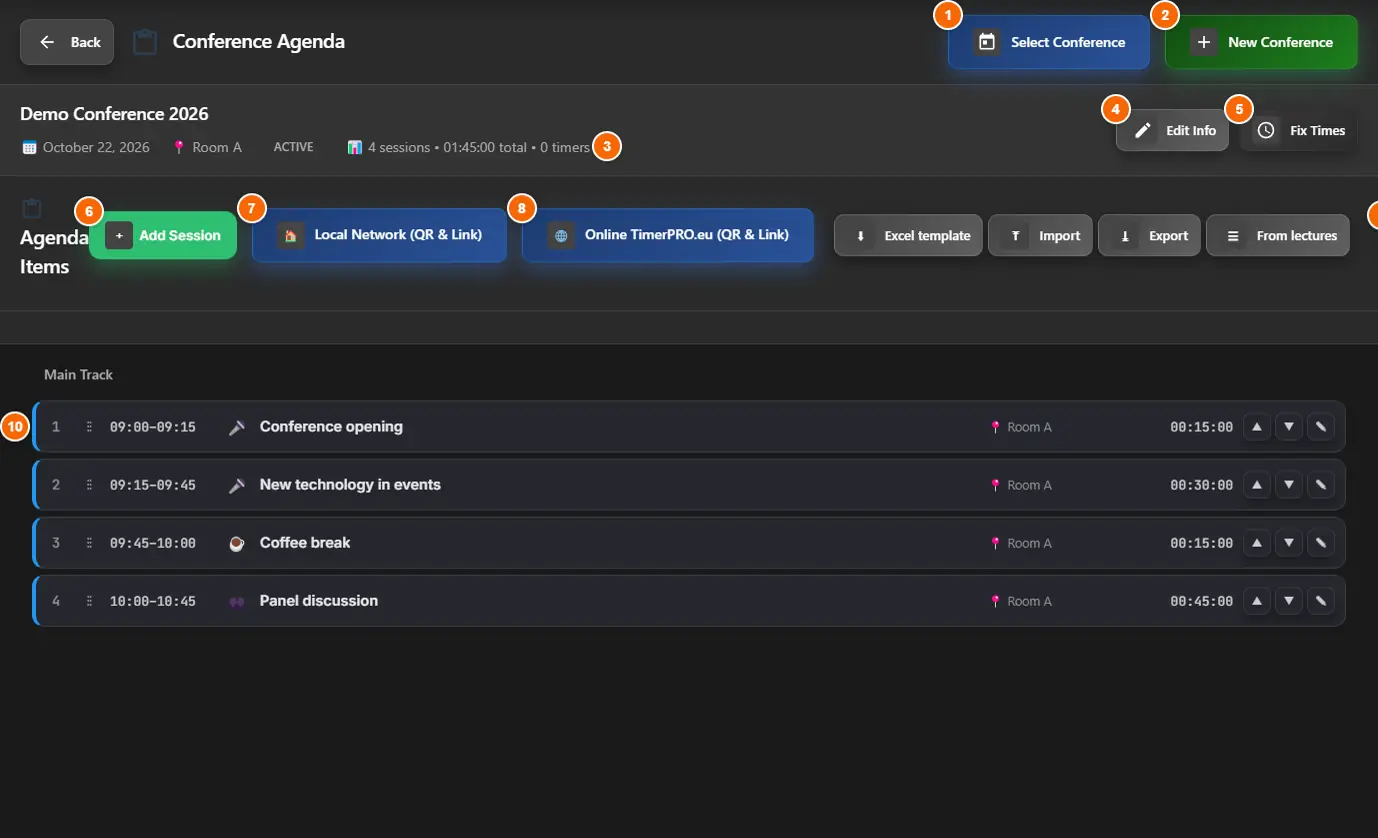Open Online TimerPRO.eu QR & Link
This screenshot has width=1378, height=838.
[668, 235]
